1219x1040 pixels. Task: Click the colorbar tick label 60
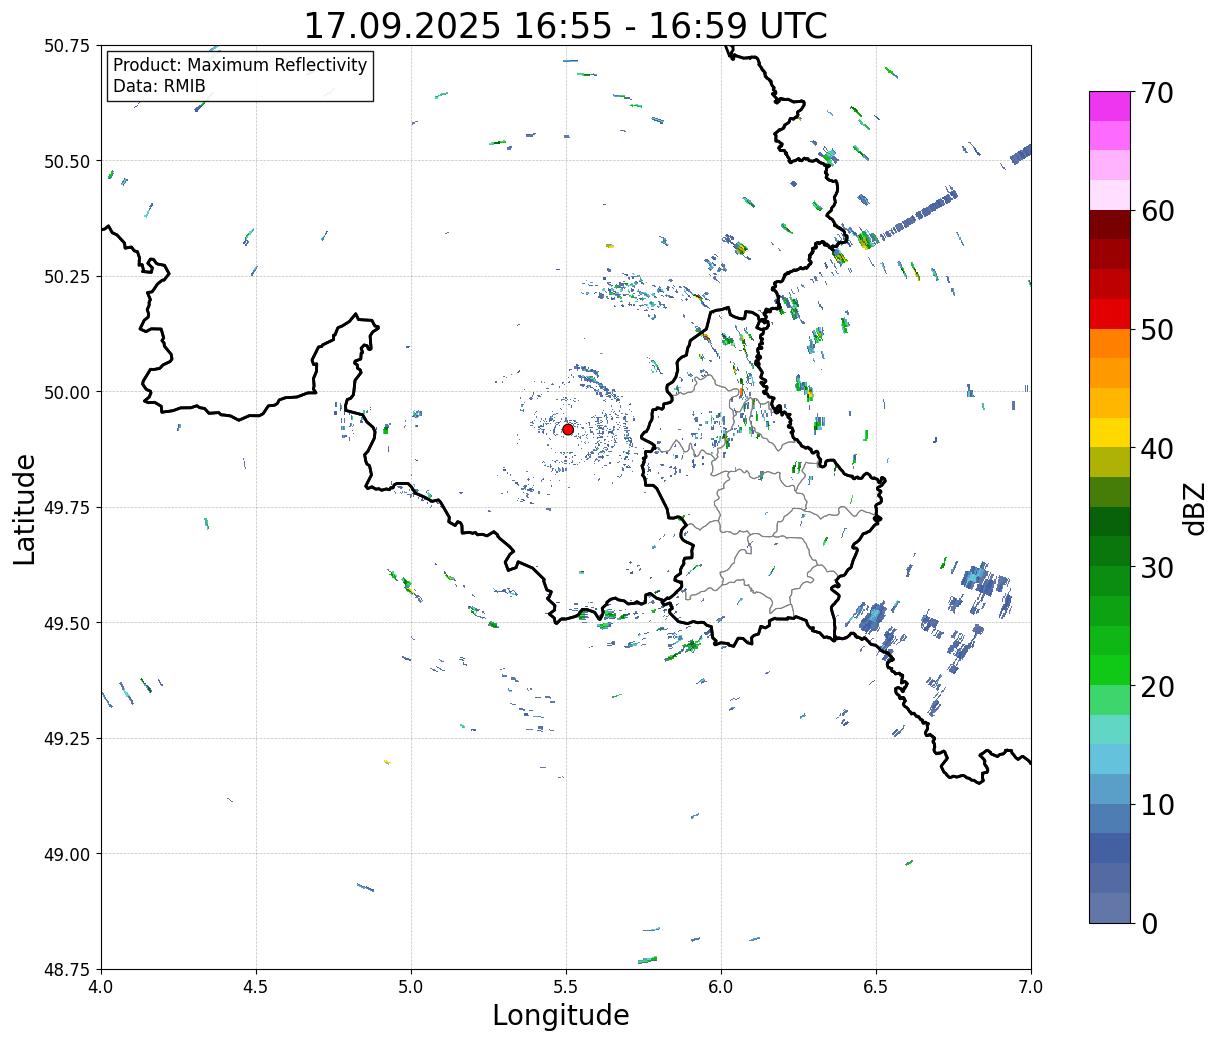click(1156, 211)
